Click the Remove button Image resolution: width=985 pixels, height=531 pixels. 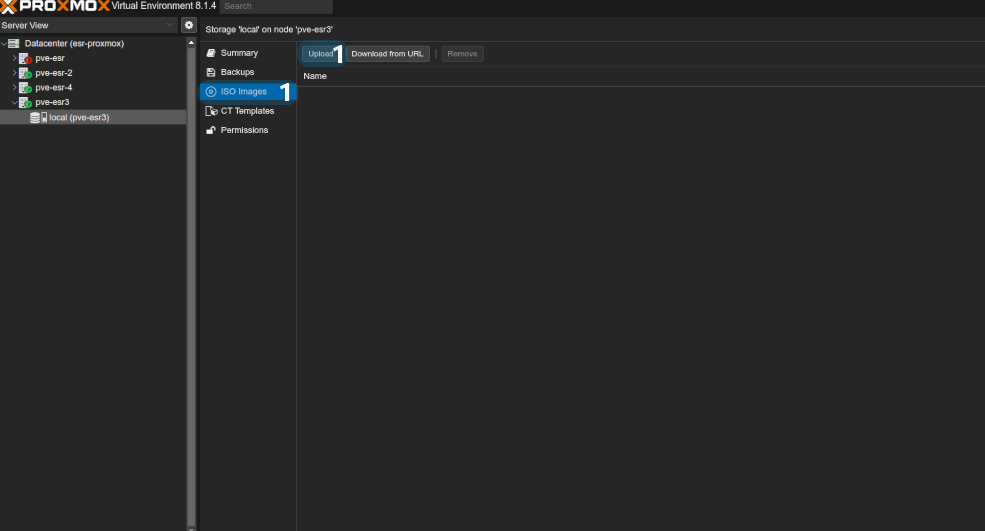coord(462,54)
